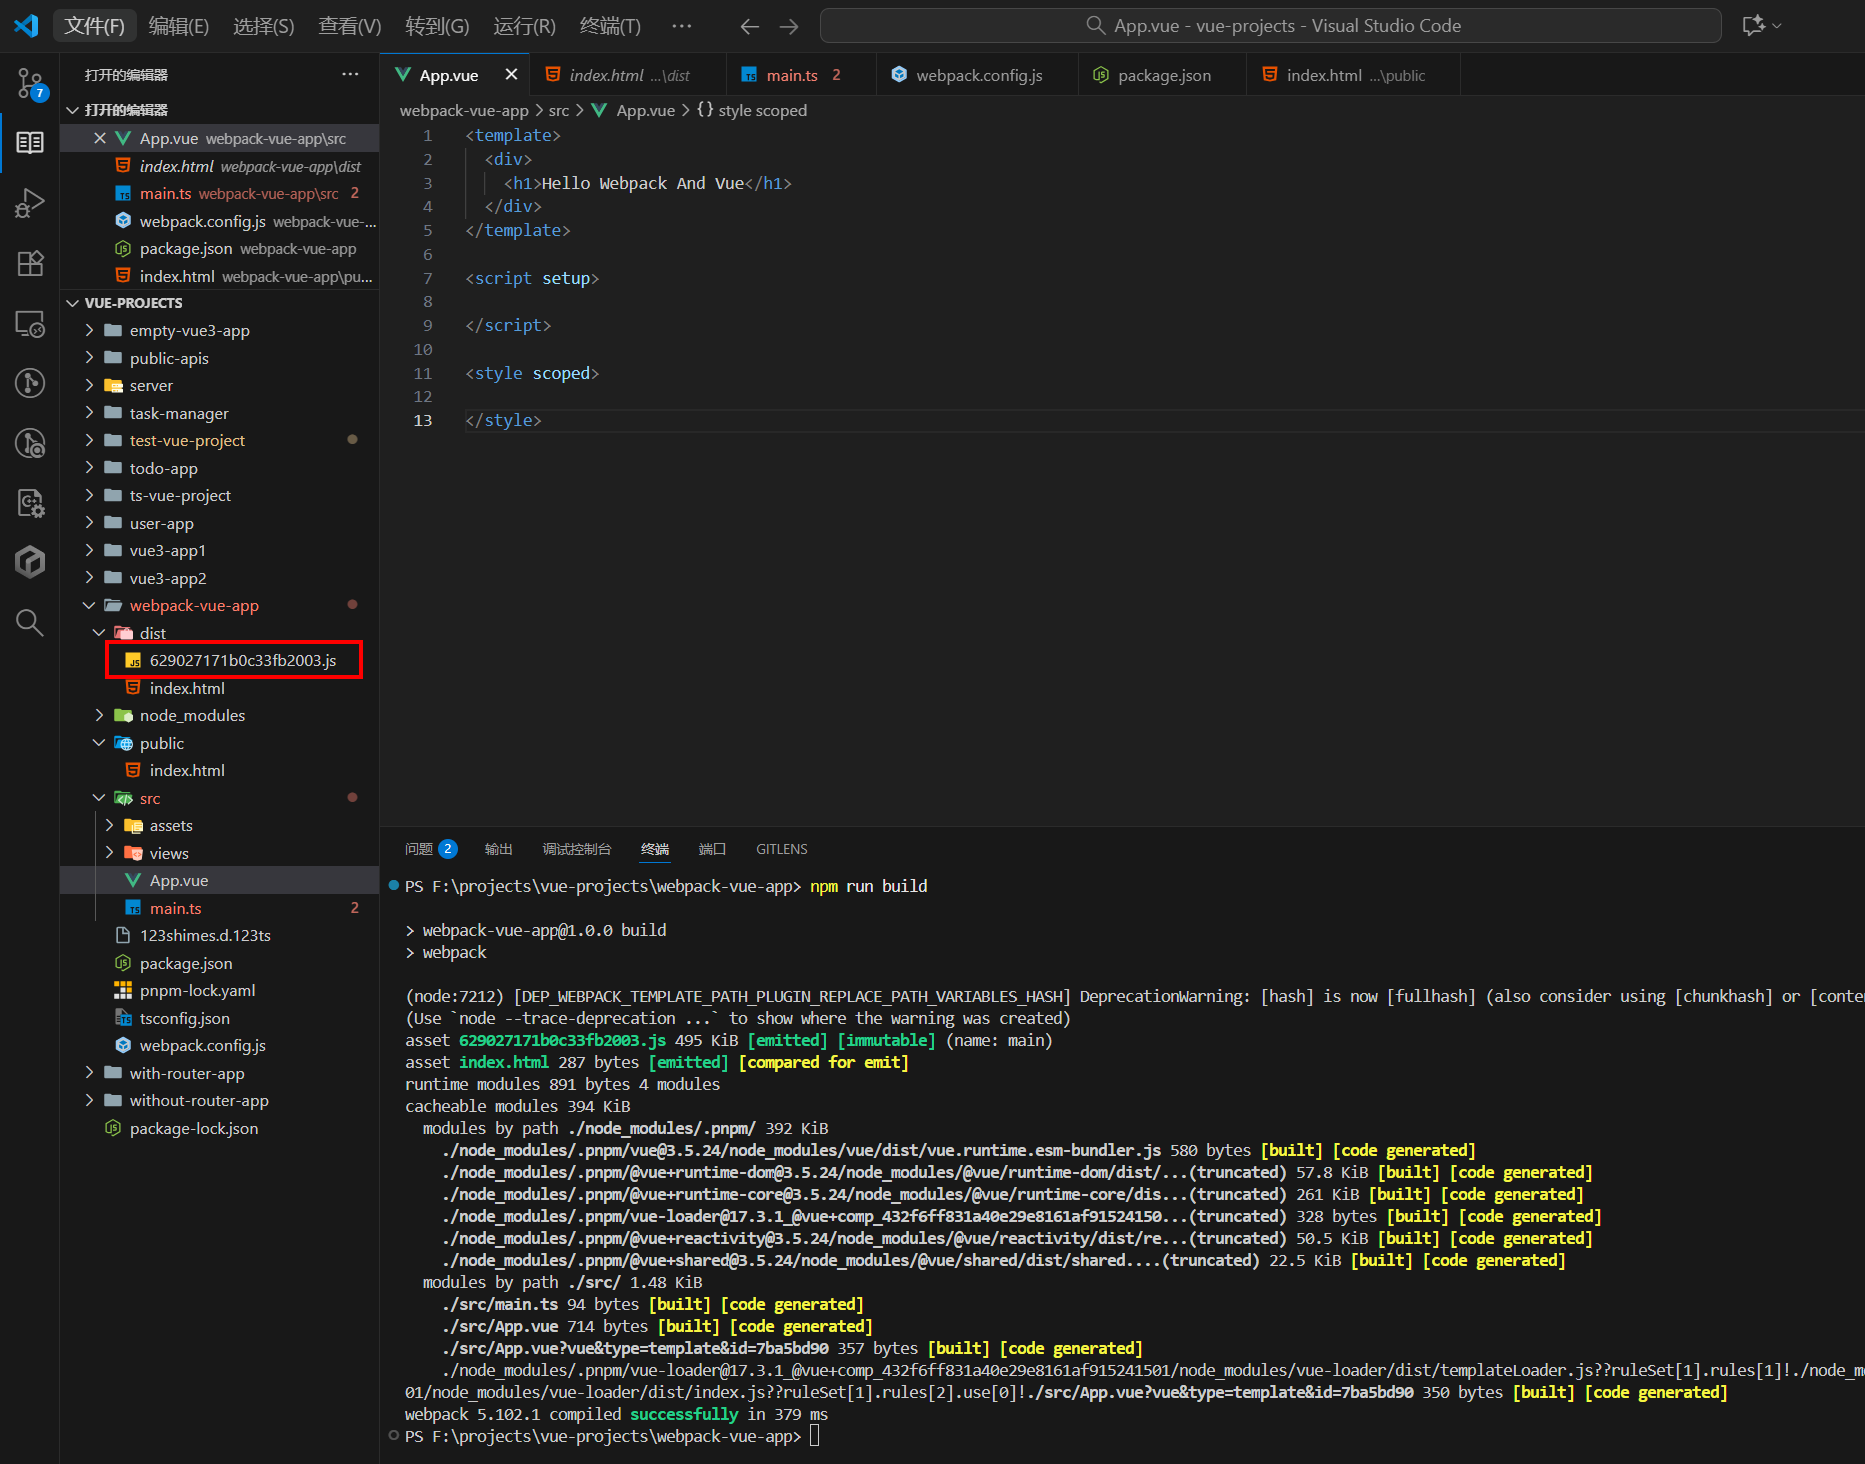
Task: Click the VS Code logo icon
Action: pos(26,25)
